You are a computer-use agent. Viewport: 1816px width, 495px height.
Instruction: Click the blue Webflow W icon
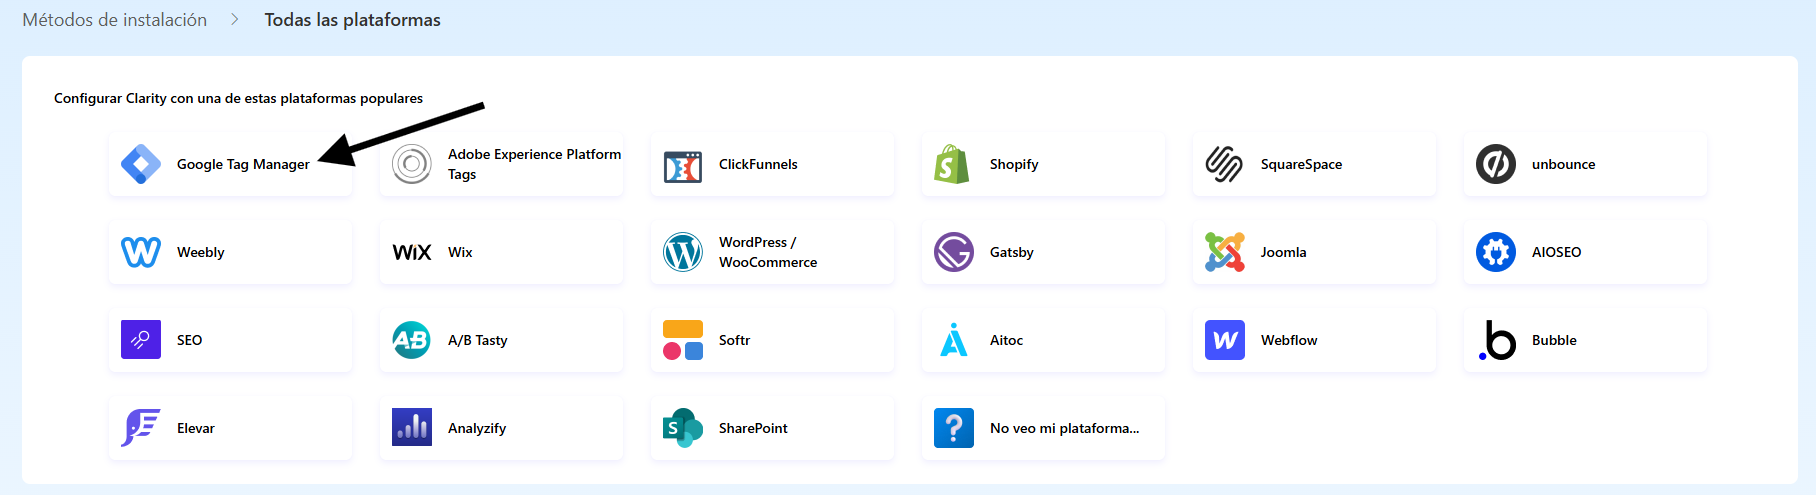point(1225,340)
